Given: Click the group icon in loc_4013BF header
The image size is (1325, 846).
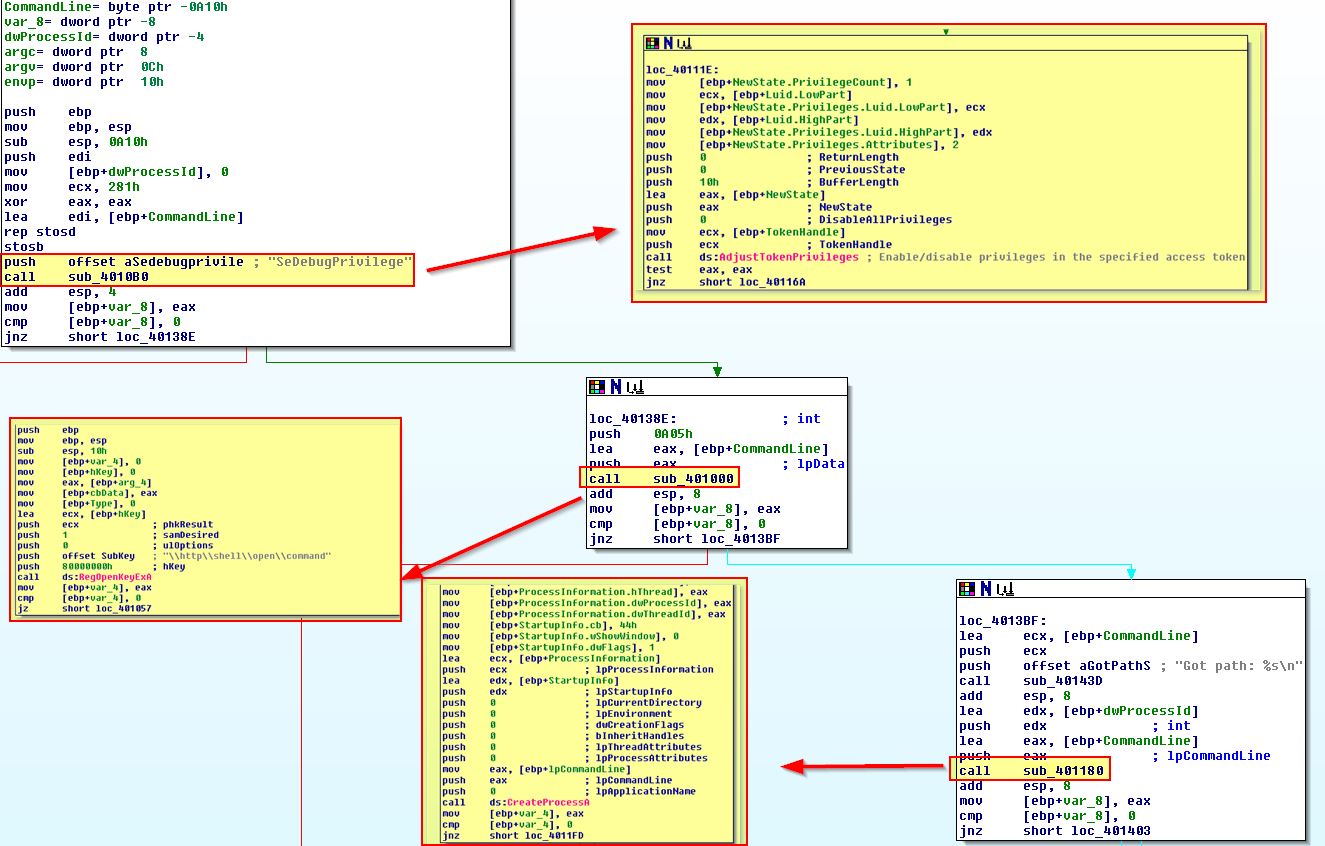Looking at the screenshot, I should [1004, 589].
